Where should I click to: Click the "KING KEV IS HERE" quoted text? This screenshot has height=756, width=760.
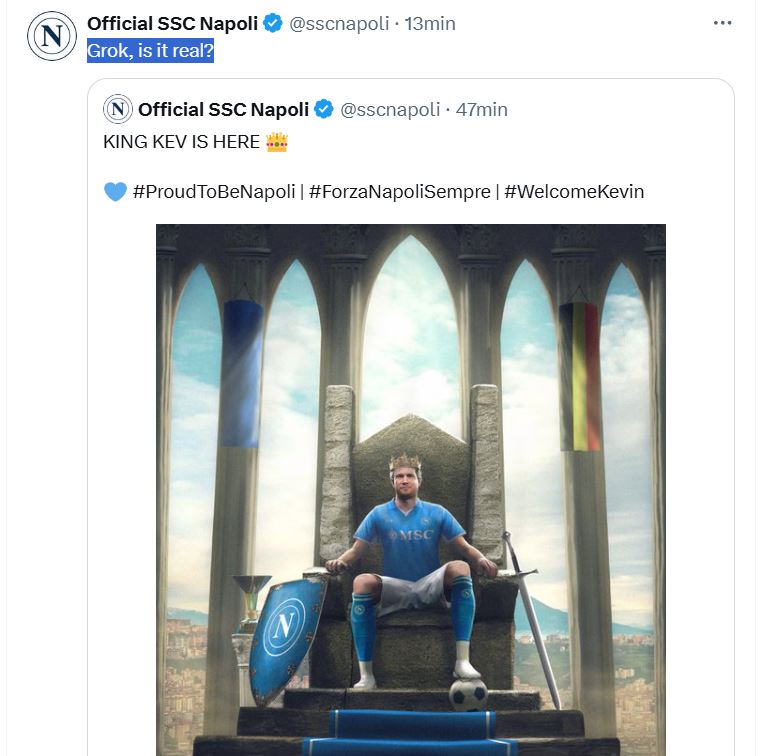point(182,143)
